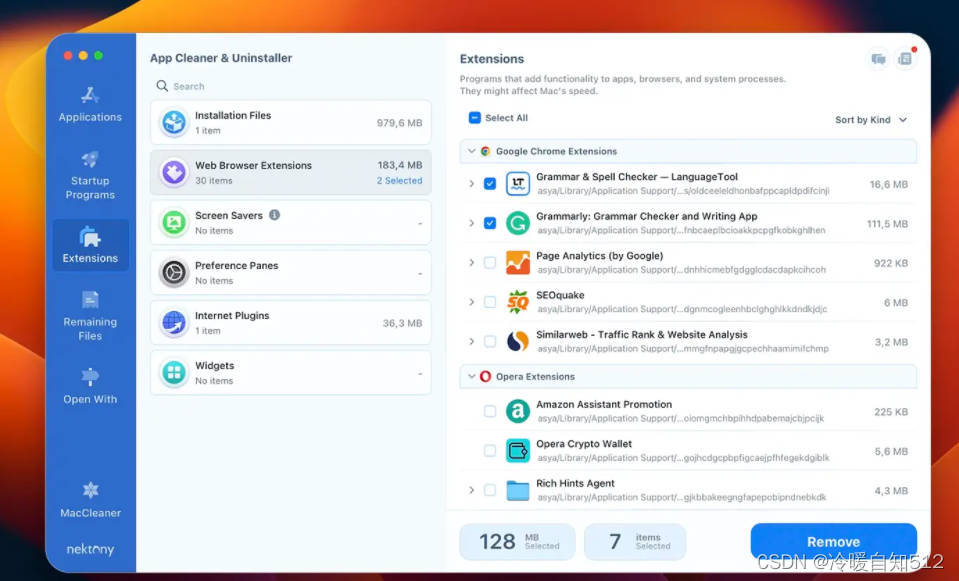Check Page Analytics (by Google) checkbox
The image size is (959, 581).
tap(490, 262)
